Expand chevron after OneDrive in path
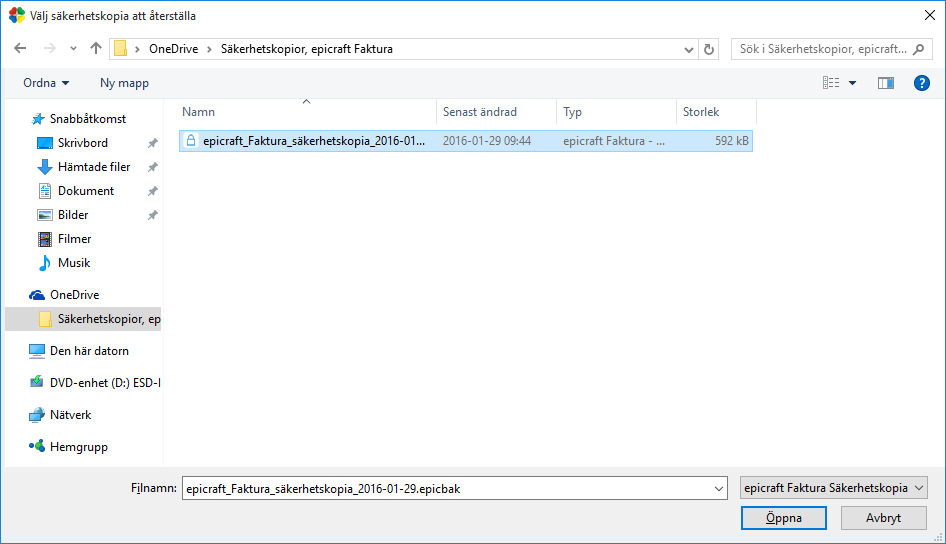The image size is (946, 544). coord(209,49)
